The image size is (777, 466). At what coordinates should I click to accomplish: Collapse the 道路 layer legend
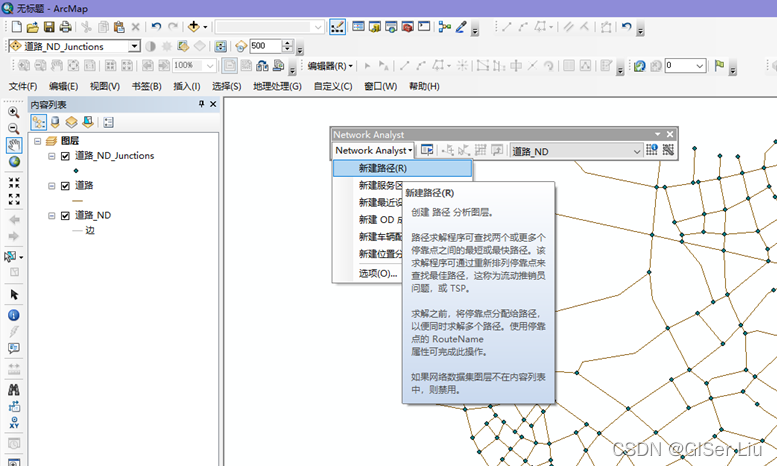[x=52, y=186]
